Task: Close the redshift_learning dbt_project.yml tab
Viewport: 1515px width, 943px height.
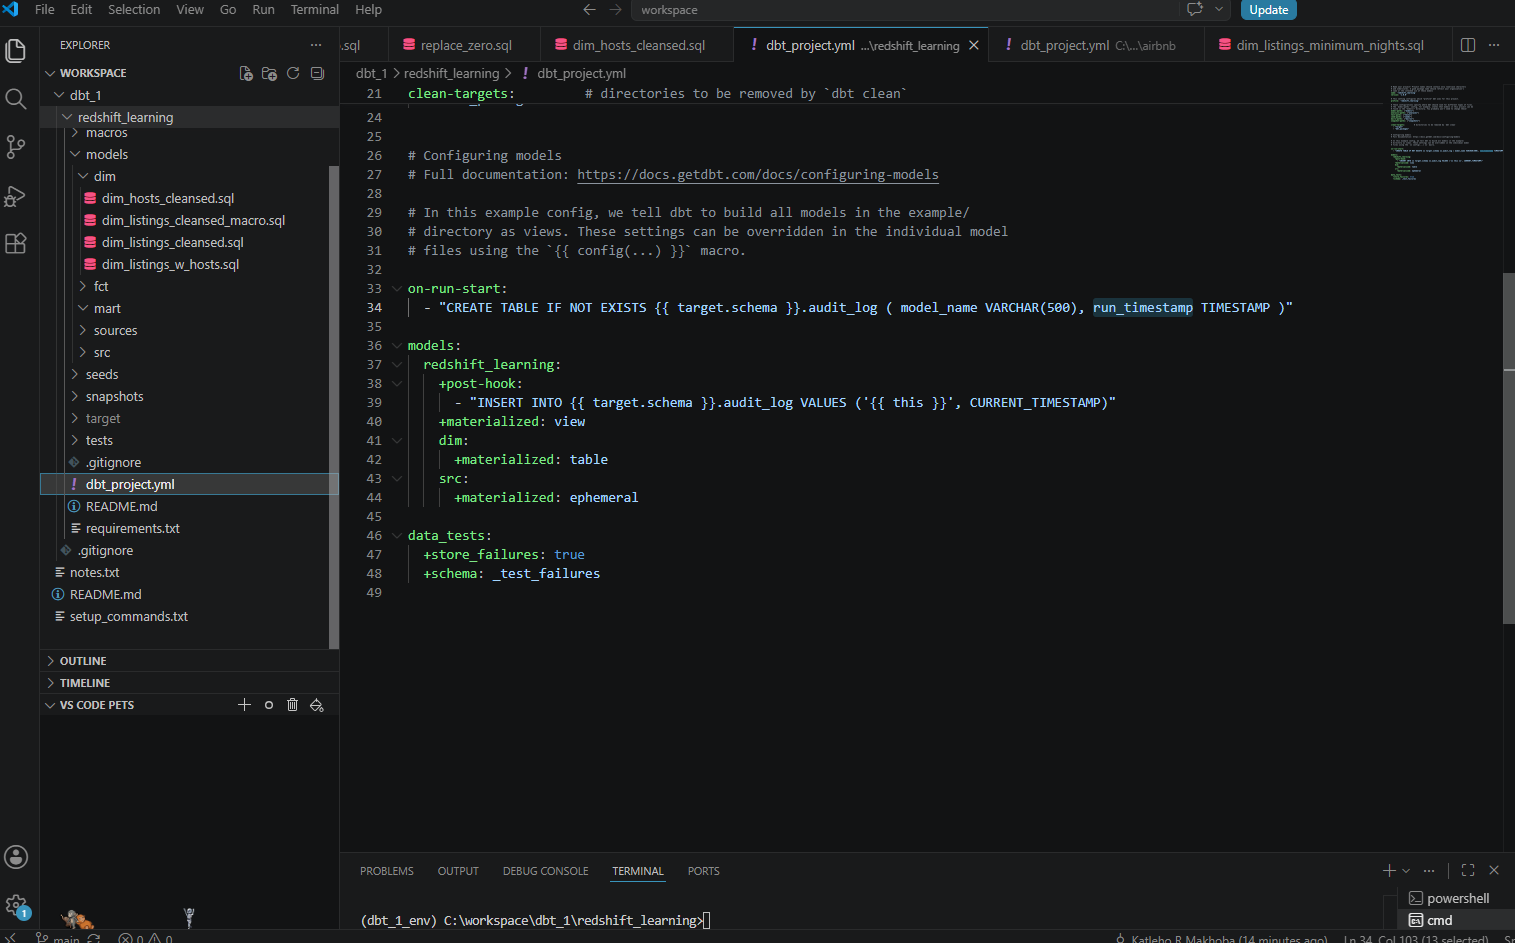Action: (974, 45)
